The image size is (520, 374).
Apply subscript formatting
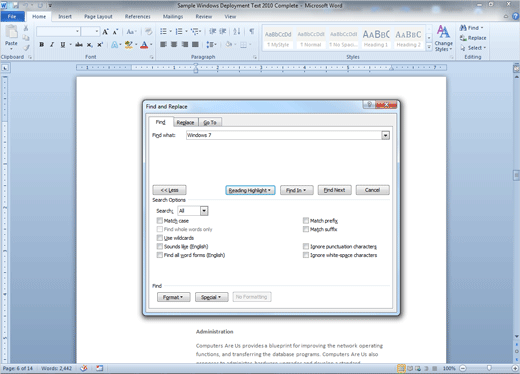(89, 45)
